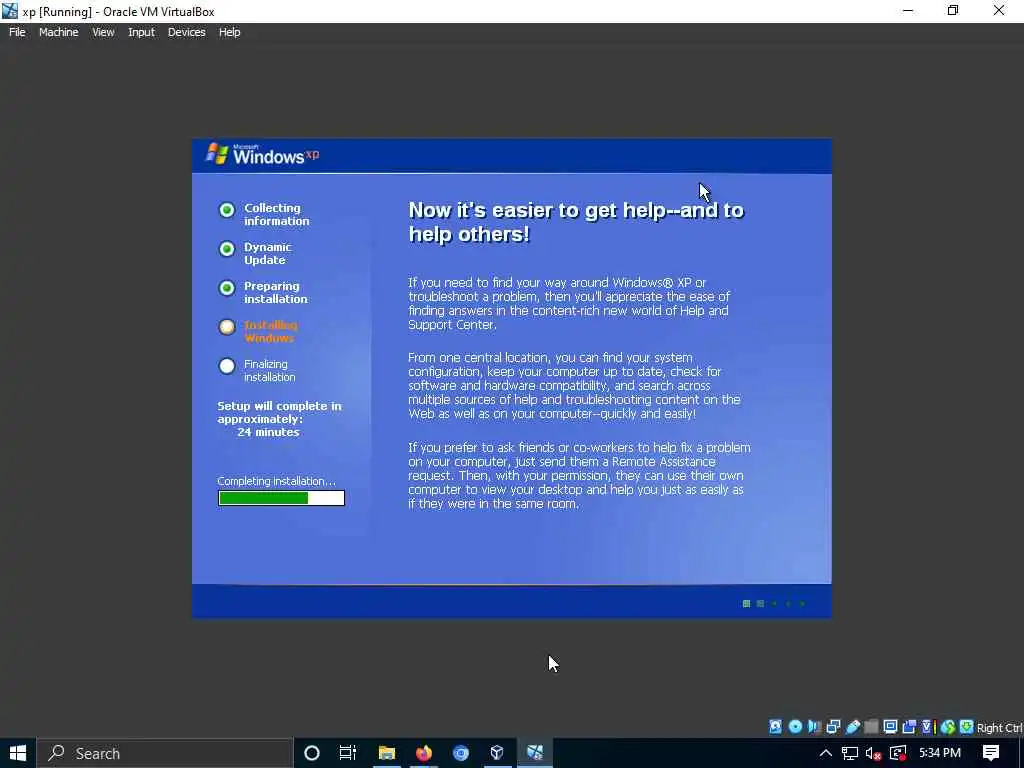1024x768 pixels.
Task: Open the Devices menu
Action: (x=186, y=32)
